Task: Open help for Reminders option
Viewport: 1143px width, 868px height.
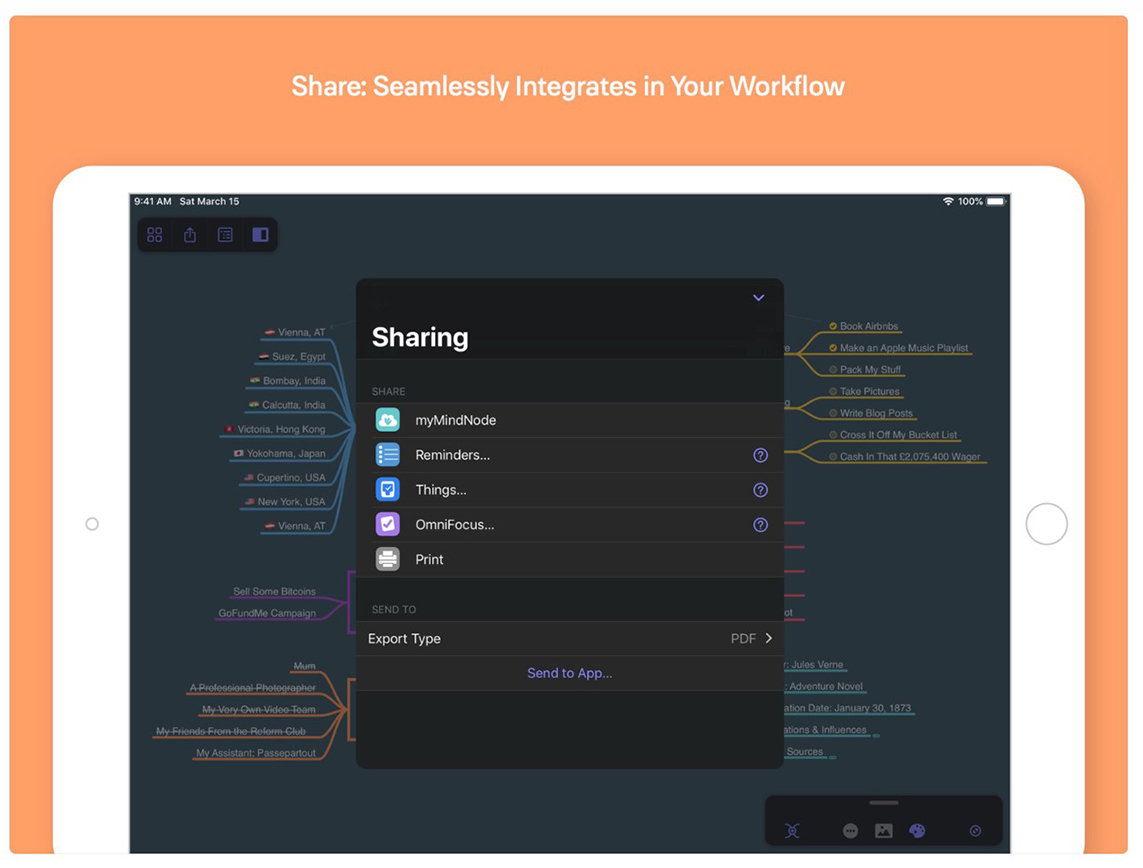Action: (760, 456)
